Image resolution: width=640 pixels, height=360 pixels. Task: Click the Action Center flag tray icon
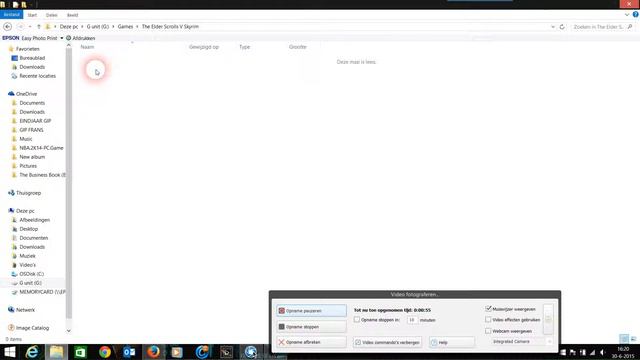point(573,352)
